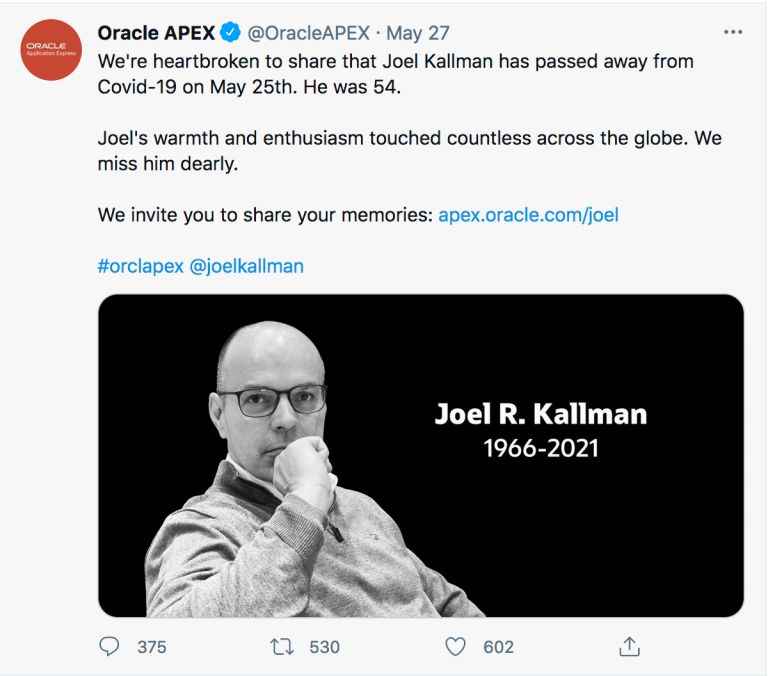This screenshot has height=676, width=768.
Task: Click the @OracleAPEX handle
Action: click(310, 33)
